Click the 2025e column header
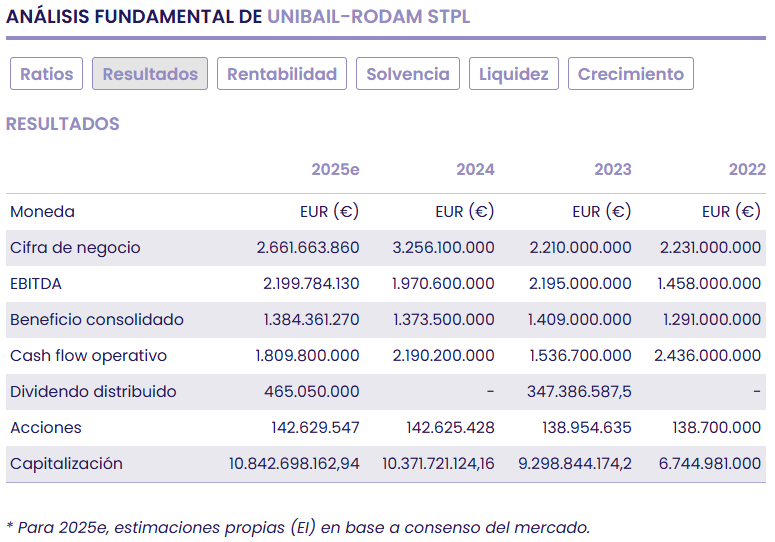This screenshot has width=775, height=542. [335, 169]
